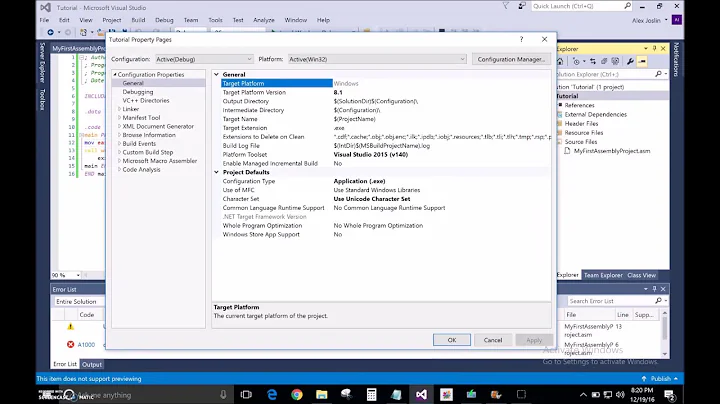Select Source Files in Solution Explorer

click(581, 142)
